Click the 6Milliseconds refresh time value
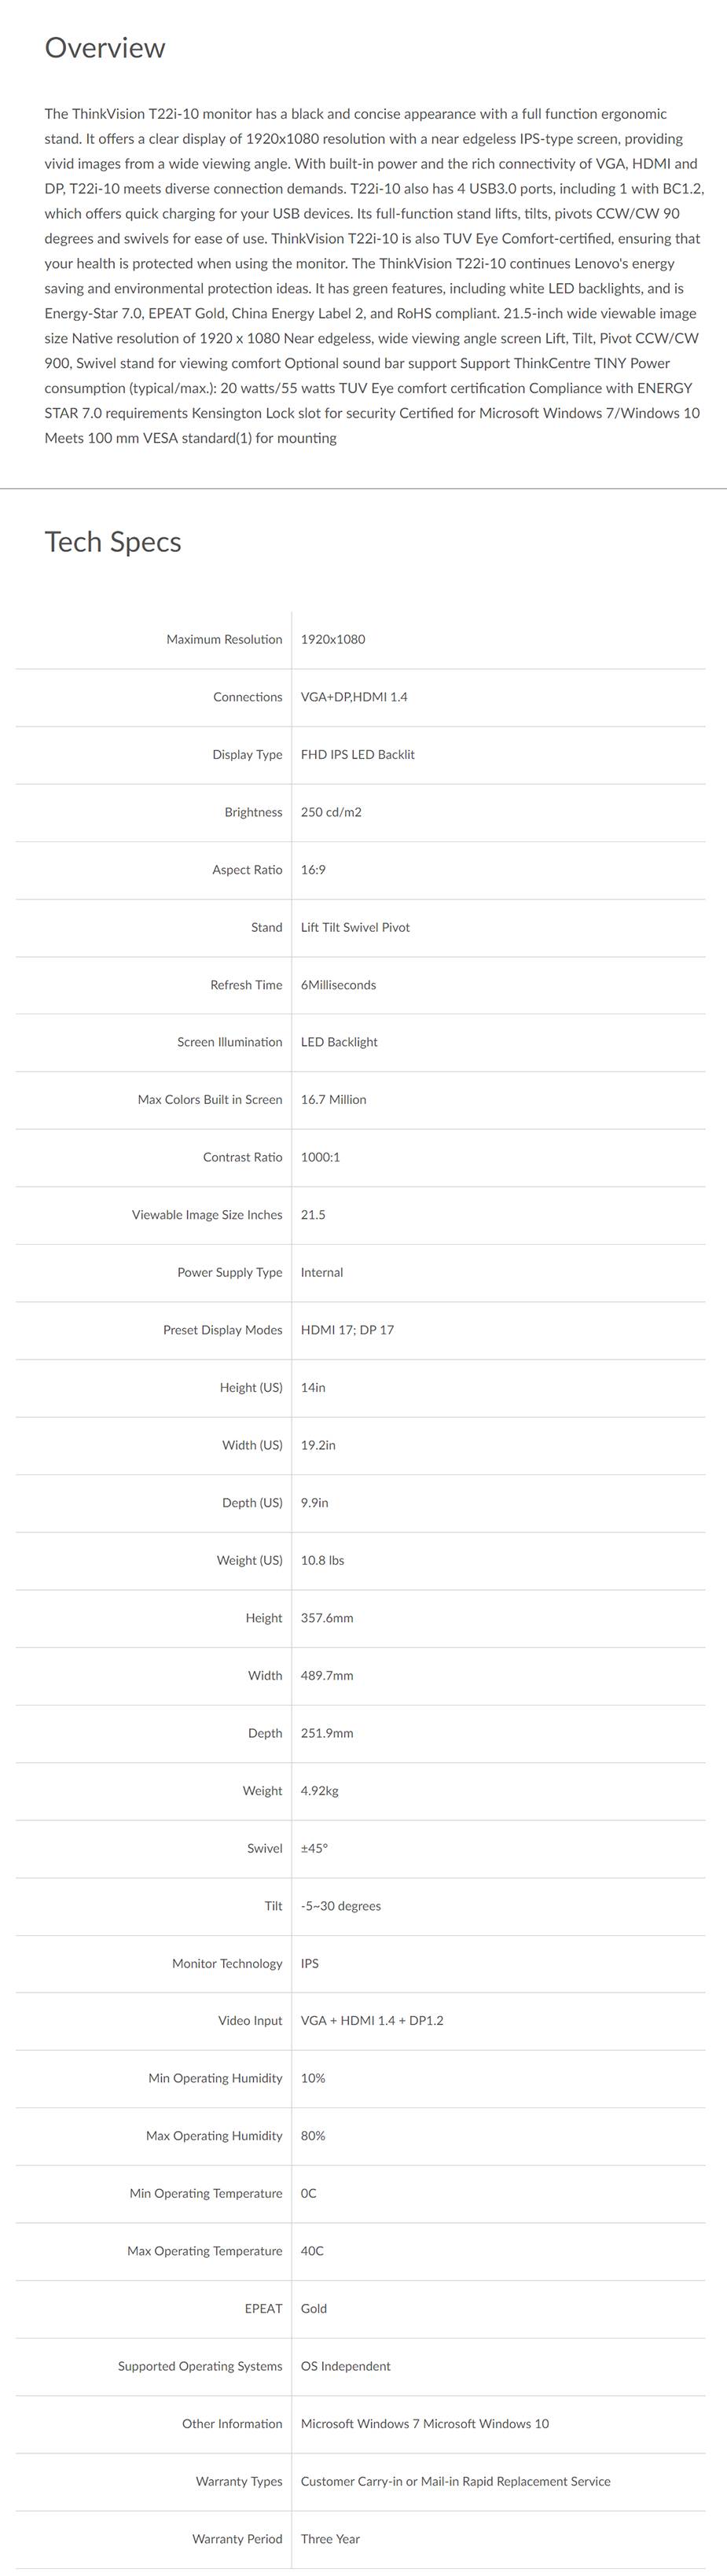Viewport: 727px width, 2576px height. pos(338,985)
